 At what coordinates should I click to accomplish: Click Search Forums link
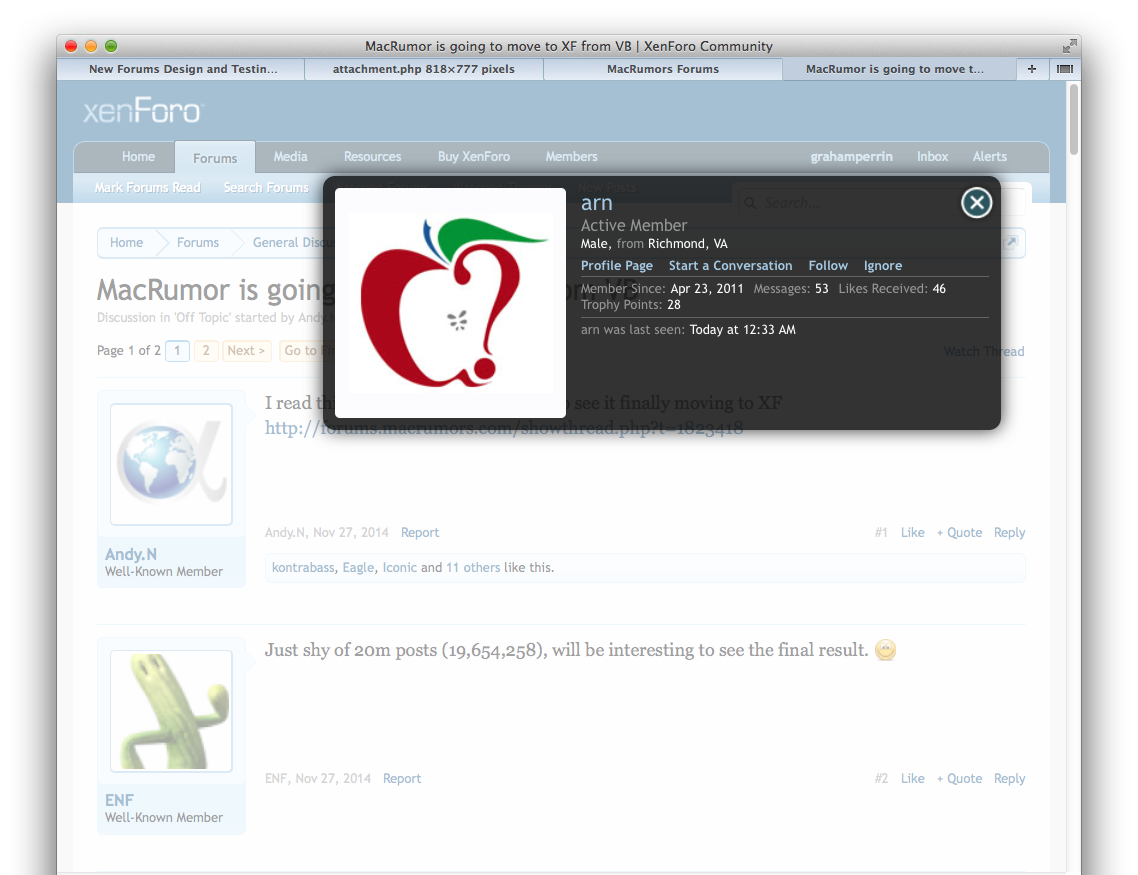click(x=266, y=188)
